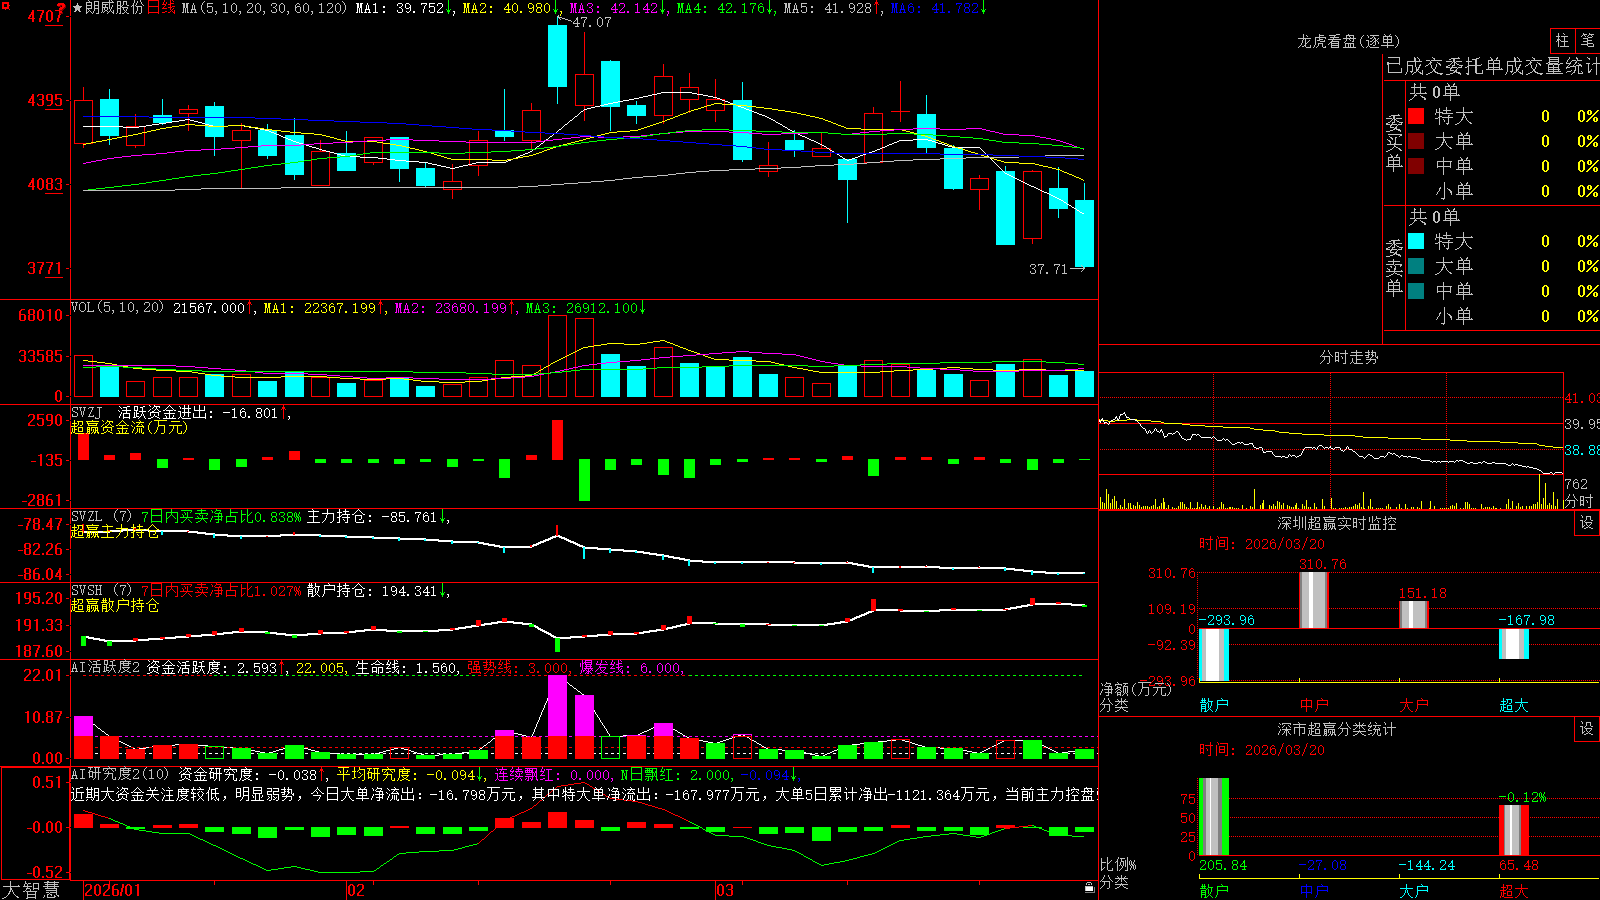The image size is (1600, 900).
Task: Click the 散户 205.84 bar in 分类统计
Action: coord(1214,817)
